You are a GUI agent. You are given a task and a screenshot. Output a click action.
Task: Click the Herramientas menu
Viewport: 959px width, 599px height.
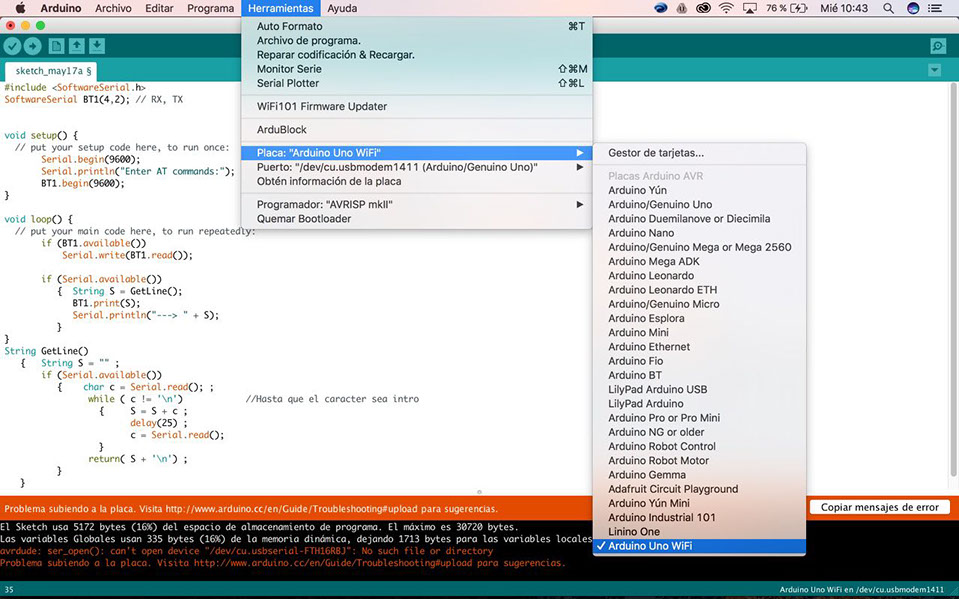(281, 8)
